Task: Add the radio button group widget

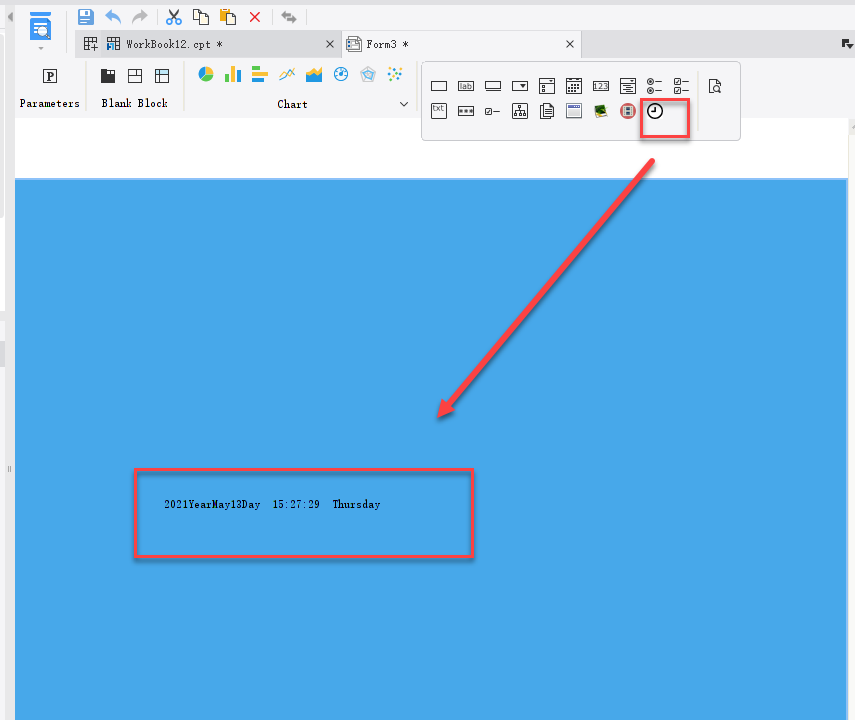Action: (655, 86)
